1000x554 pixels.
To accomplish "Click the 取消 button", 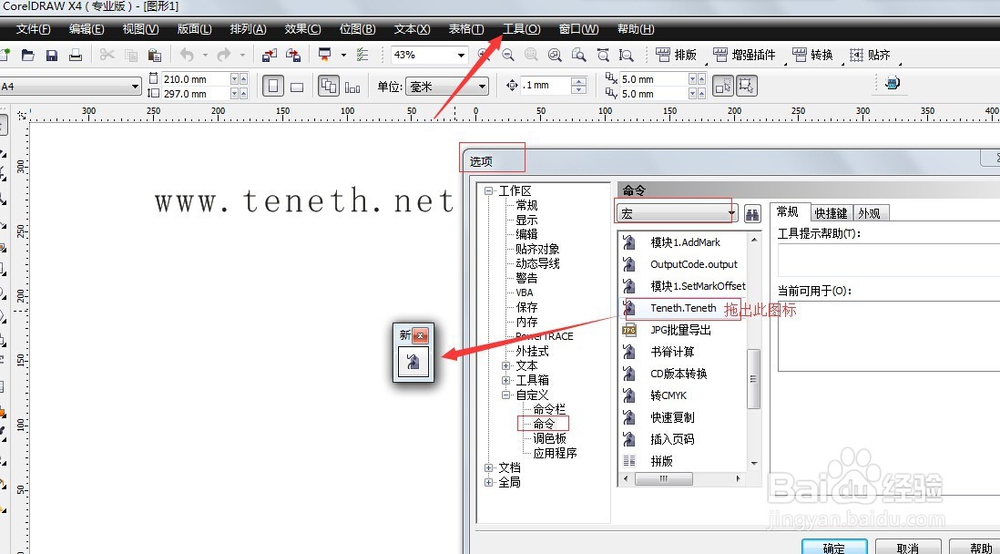I will click(x=908, y=547).
